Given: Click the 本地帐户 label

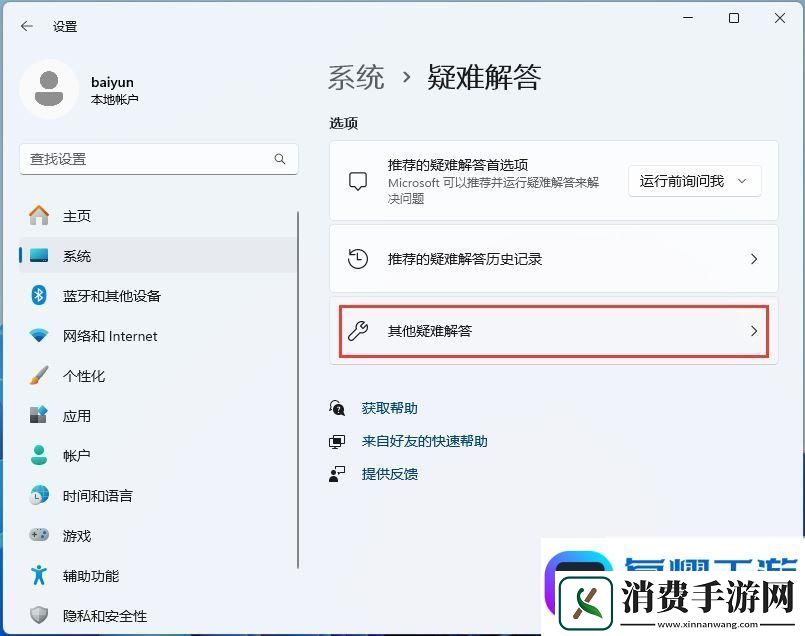Looking at the screenshot, I should coord(114,100).
